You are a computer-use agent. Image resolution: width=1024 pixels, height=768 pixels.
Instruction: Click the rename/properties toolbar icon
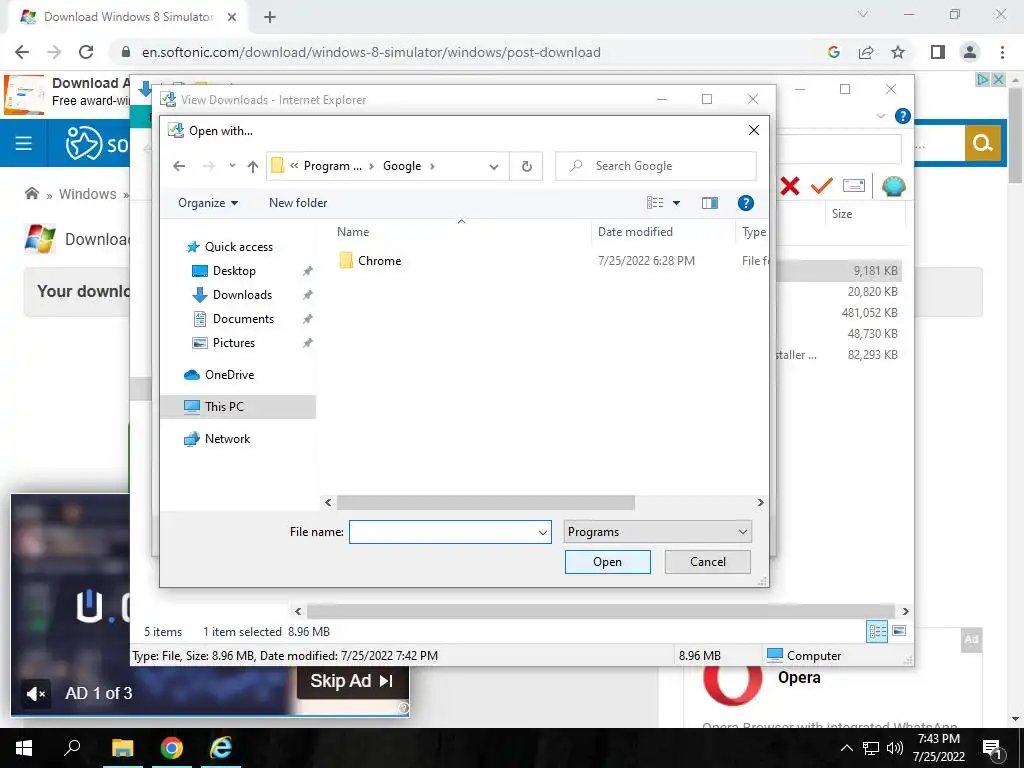click(x=854, y=187)
